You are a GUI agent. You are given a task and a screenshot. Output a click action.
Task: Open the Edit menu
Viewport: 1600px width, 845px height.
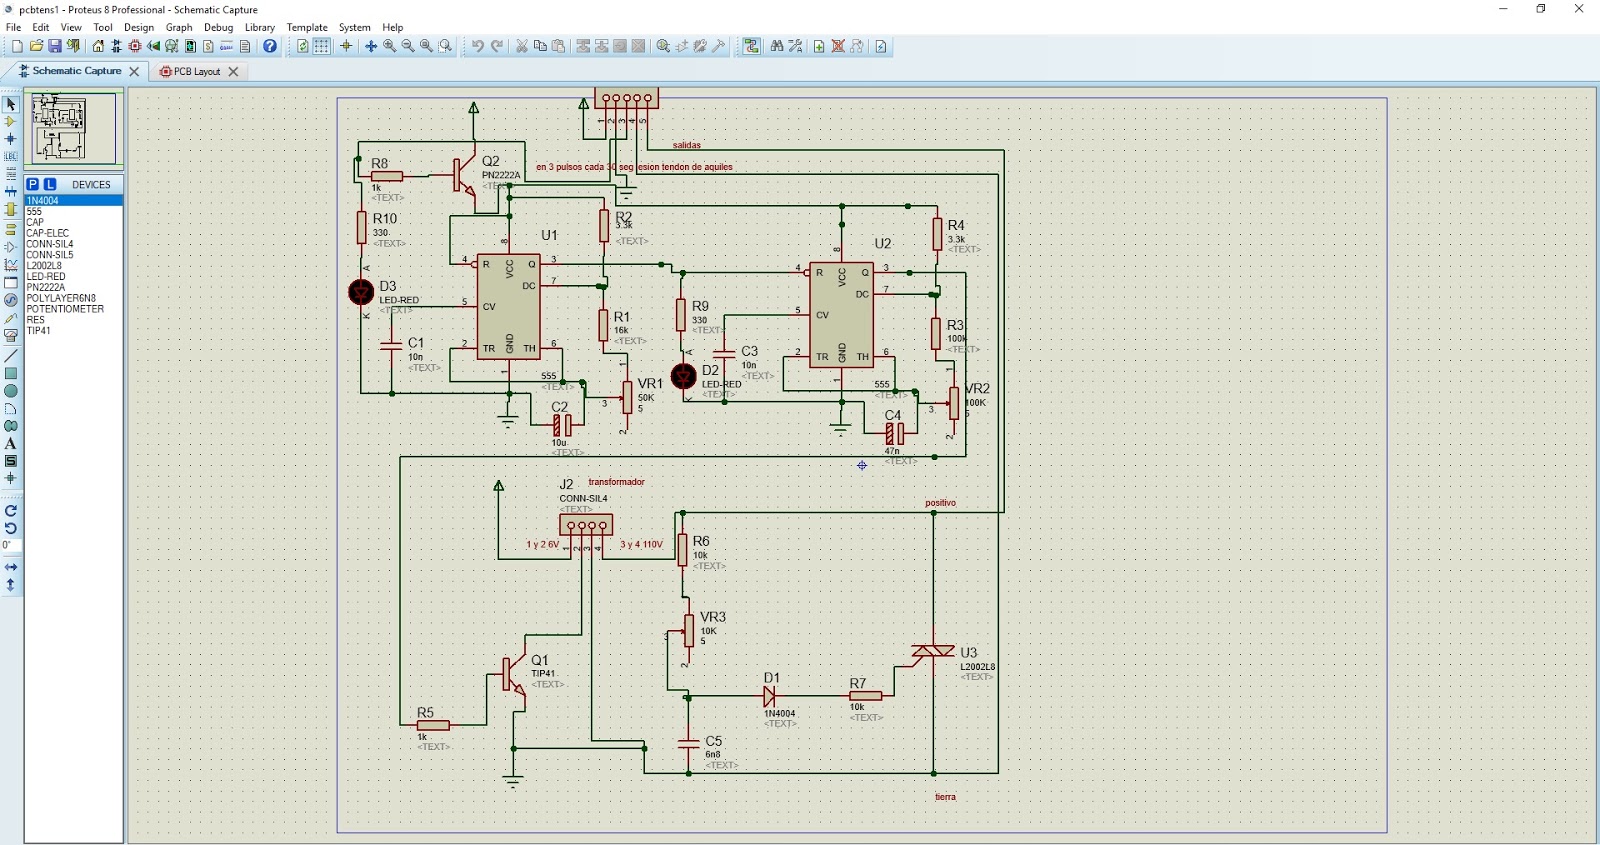(x=41, y=27)
